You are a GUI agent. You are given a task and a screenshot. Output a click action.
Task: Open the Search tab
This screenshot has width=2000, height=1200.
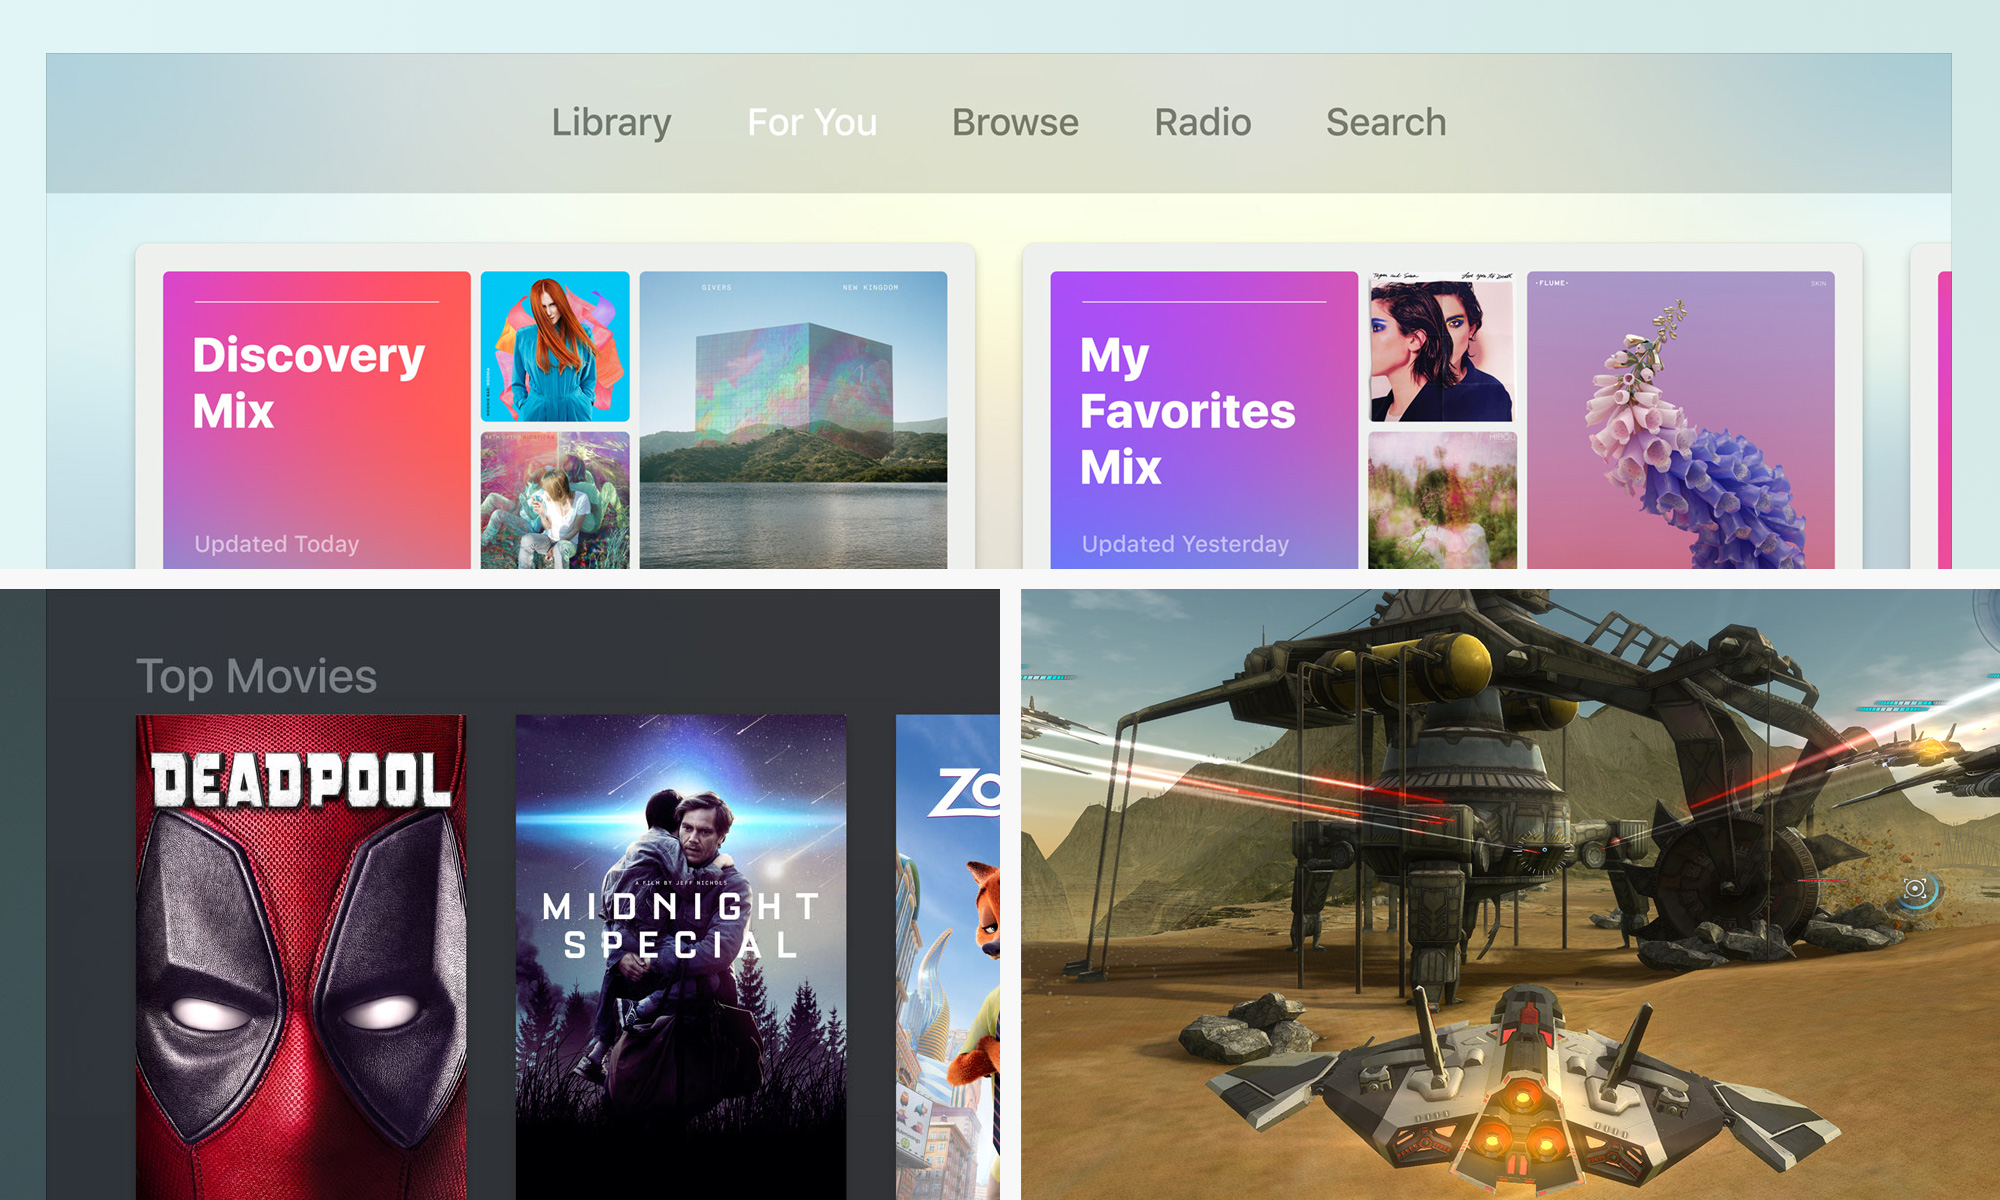(1386, 123)
